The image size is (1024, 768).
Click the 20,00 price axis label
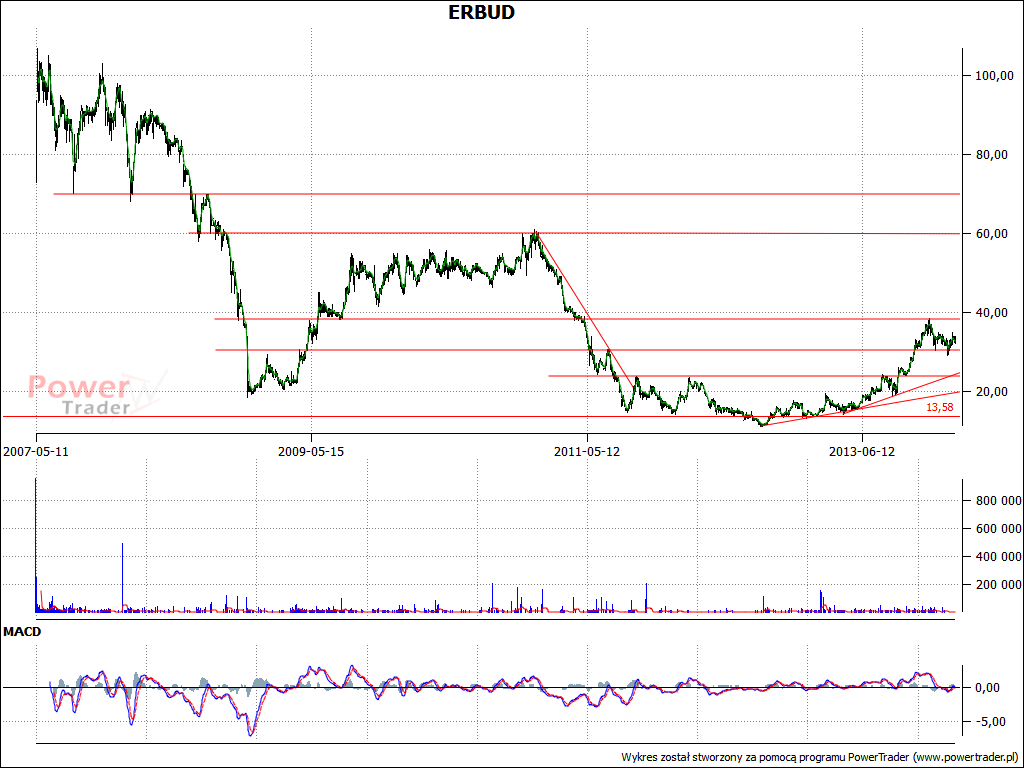pyautogui.click(x=994, y=392)
